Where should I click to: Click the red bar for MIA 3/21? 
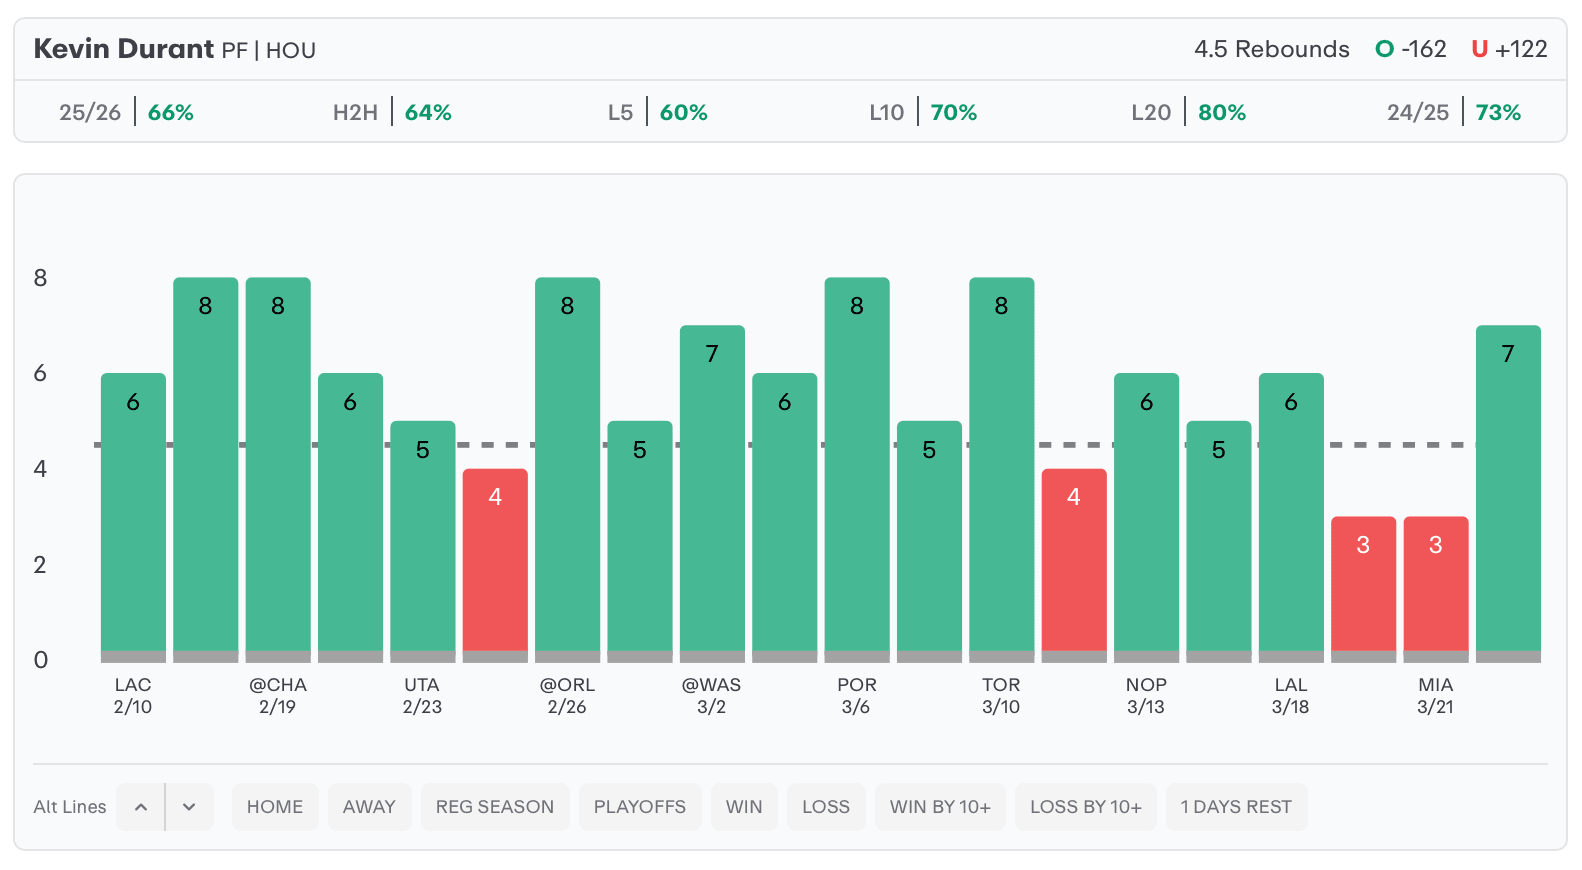1435,585
